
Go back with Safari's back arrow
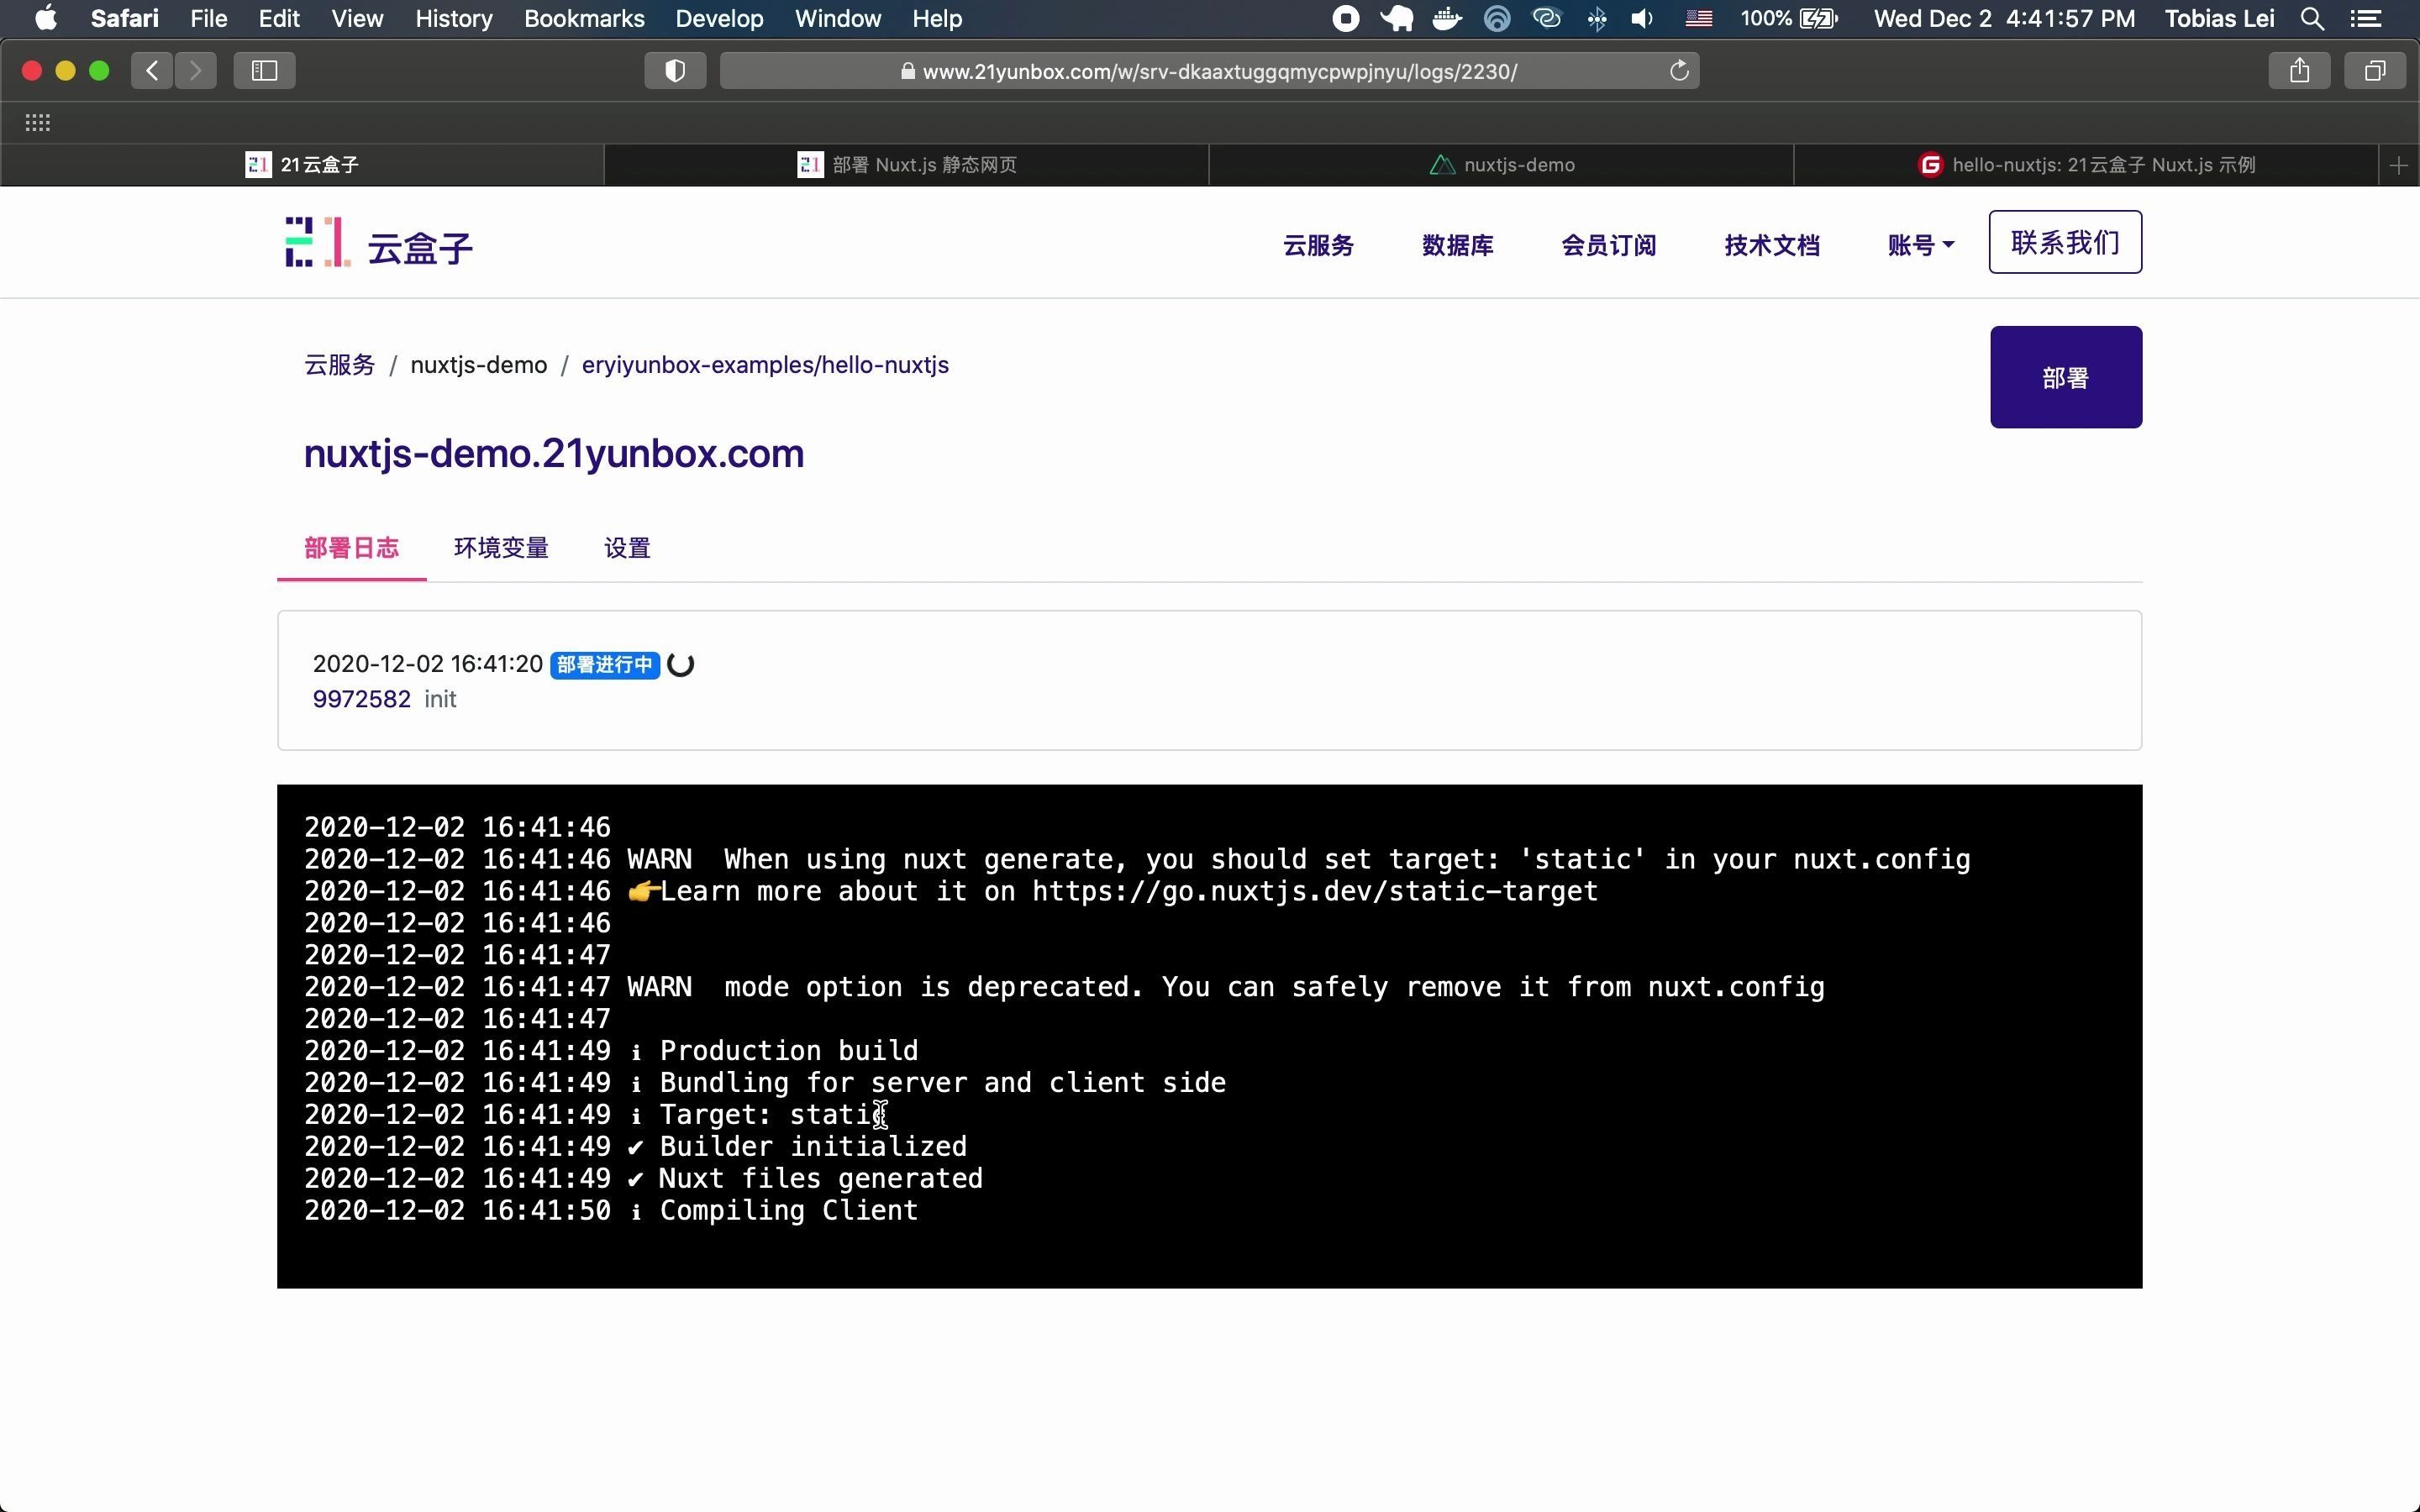tap(152, 71)
